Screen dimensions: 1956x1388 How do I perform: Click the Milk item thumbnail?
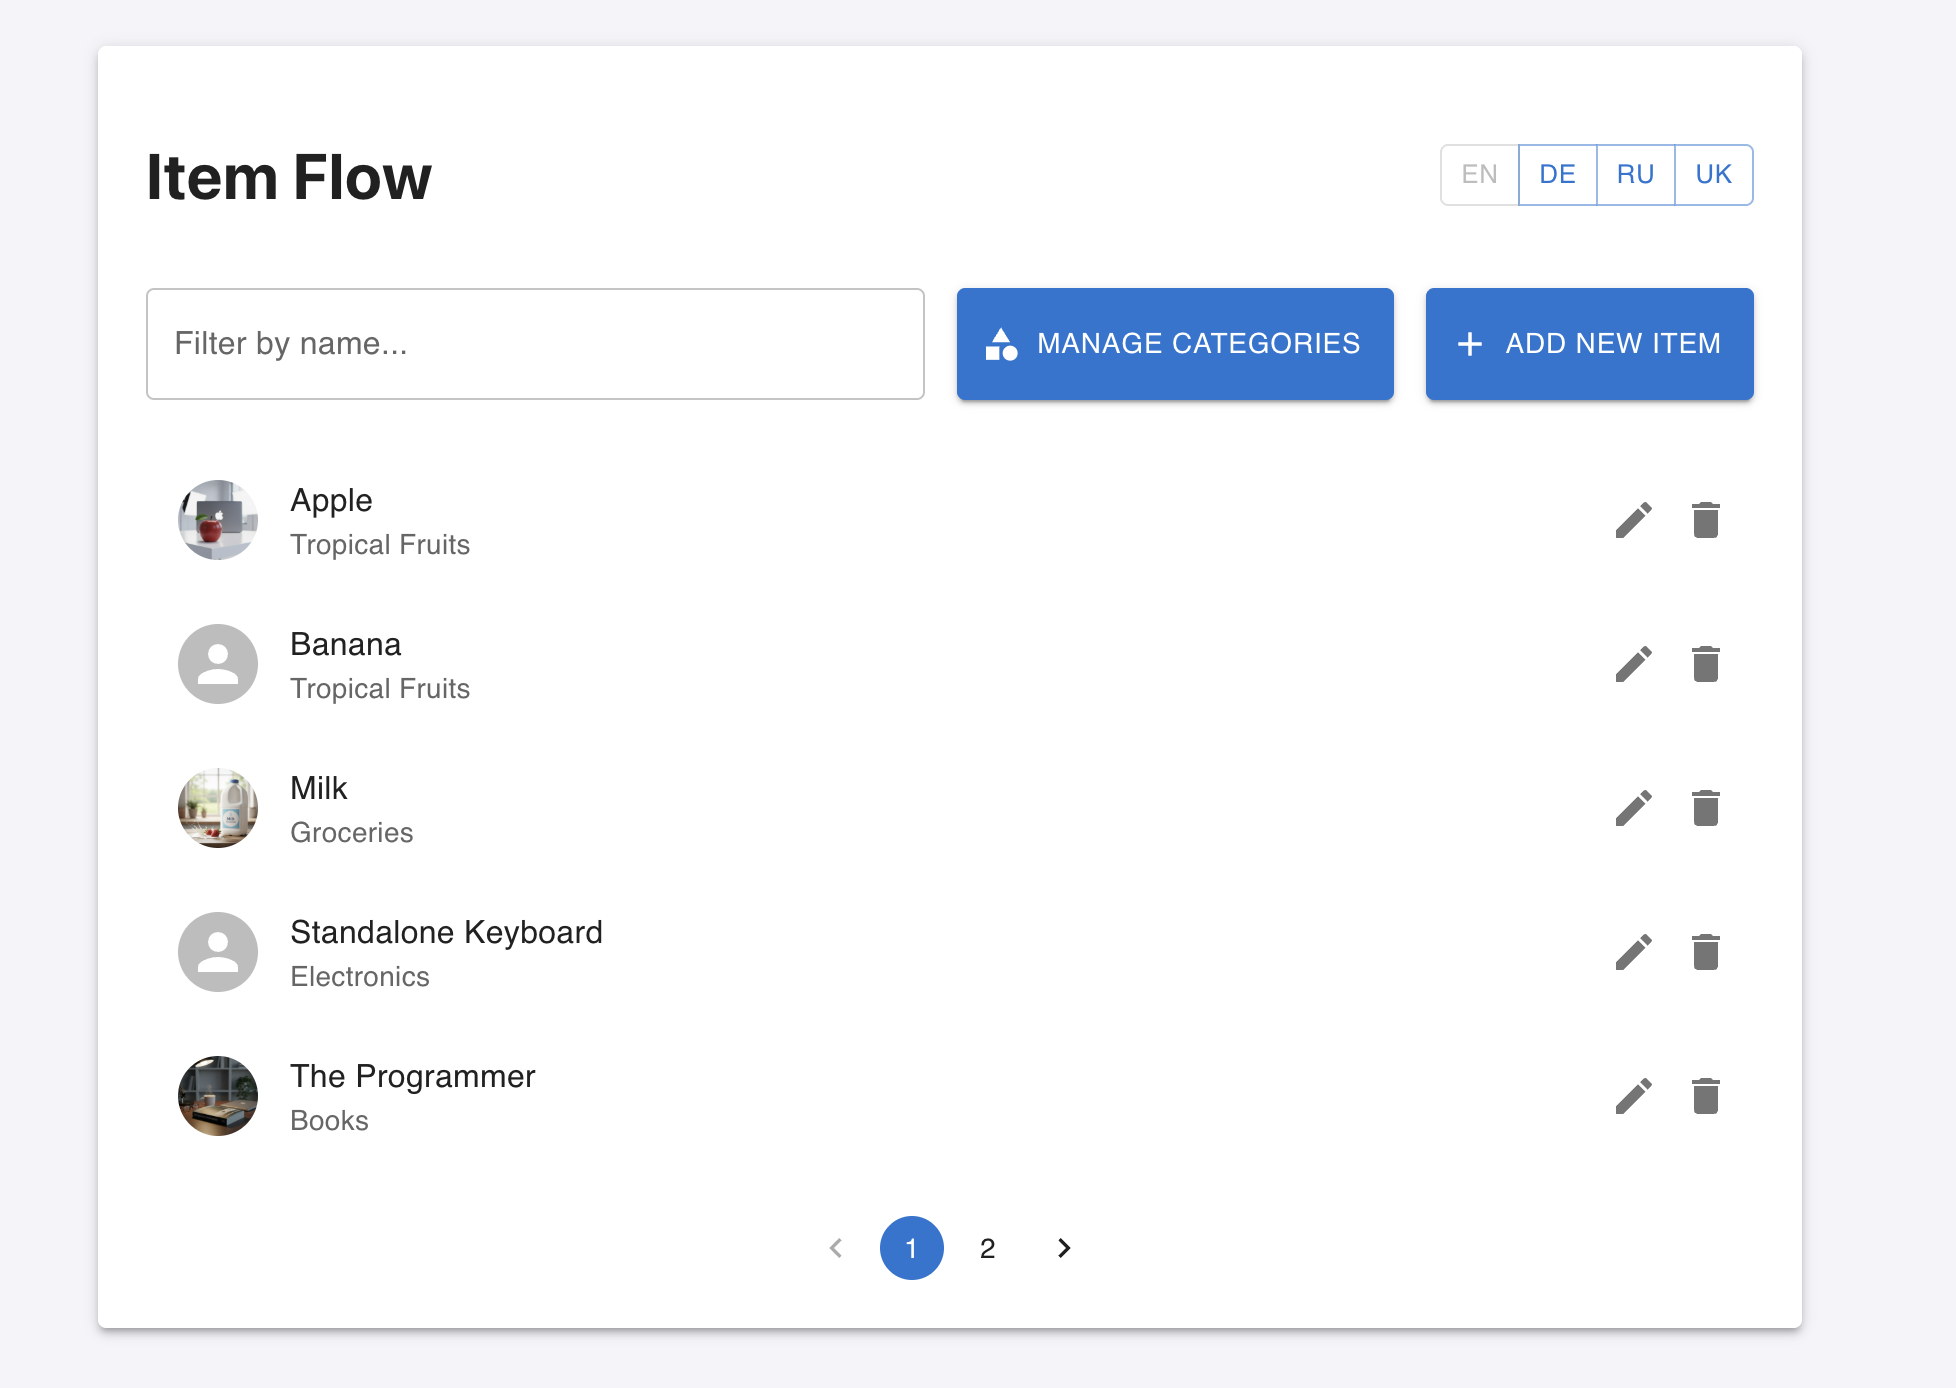point(218,808)
